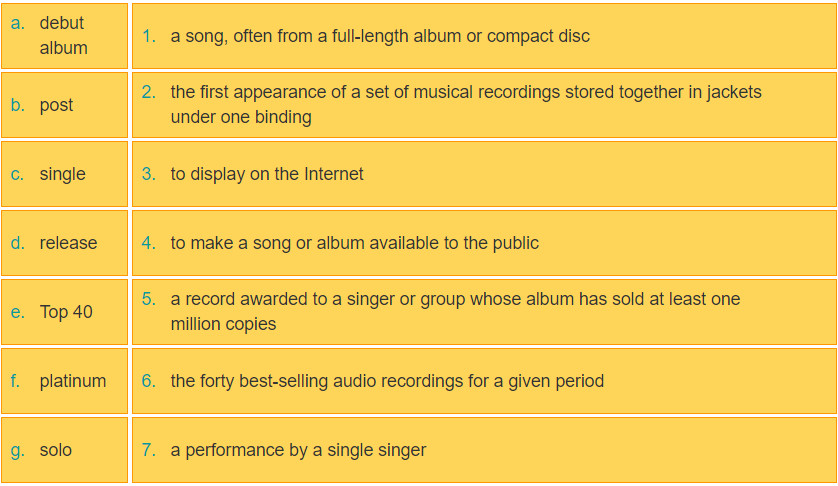
Task: Click the definition about one million copies sold
Action: 455,311
